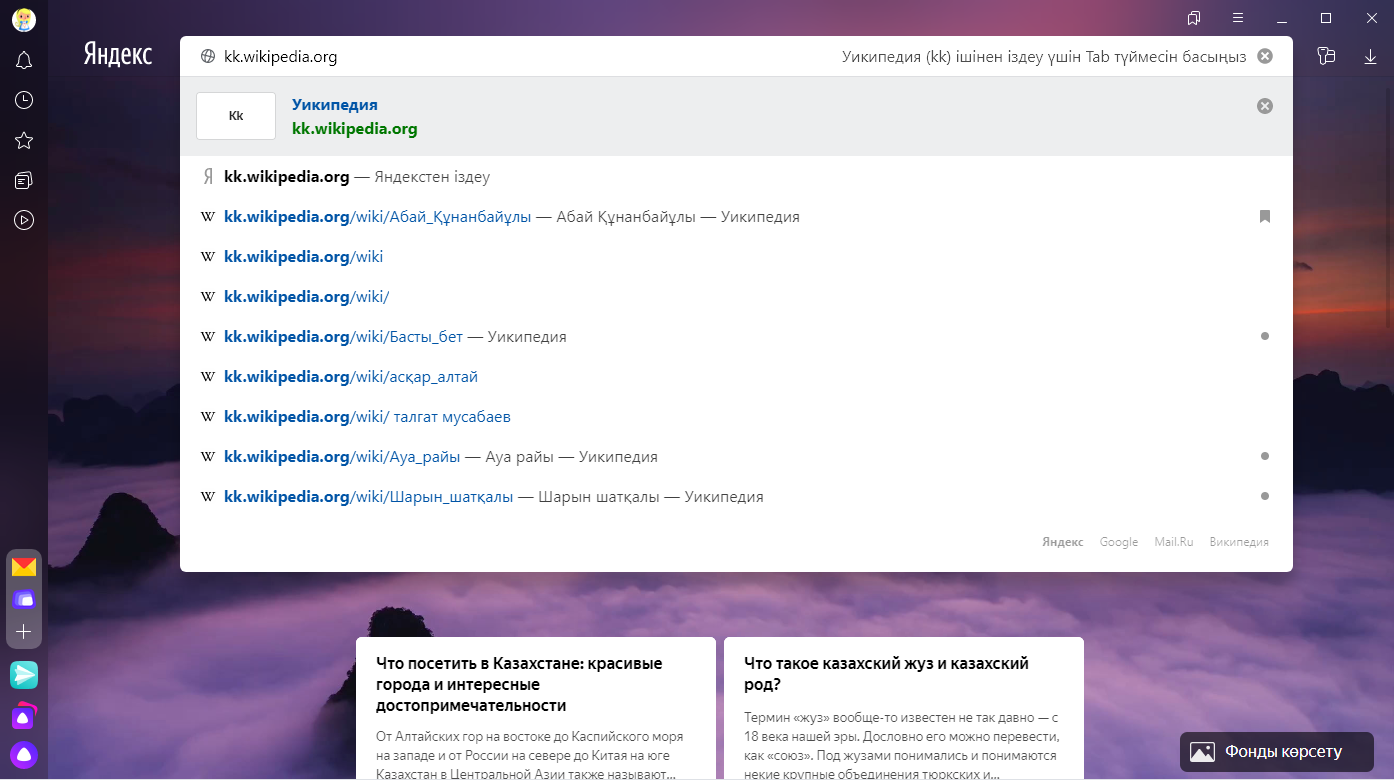Switch search engine to Google
The image size is (1394, 780).
point(1119,542)
